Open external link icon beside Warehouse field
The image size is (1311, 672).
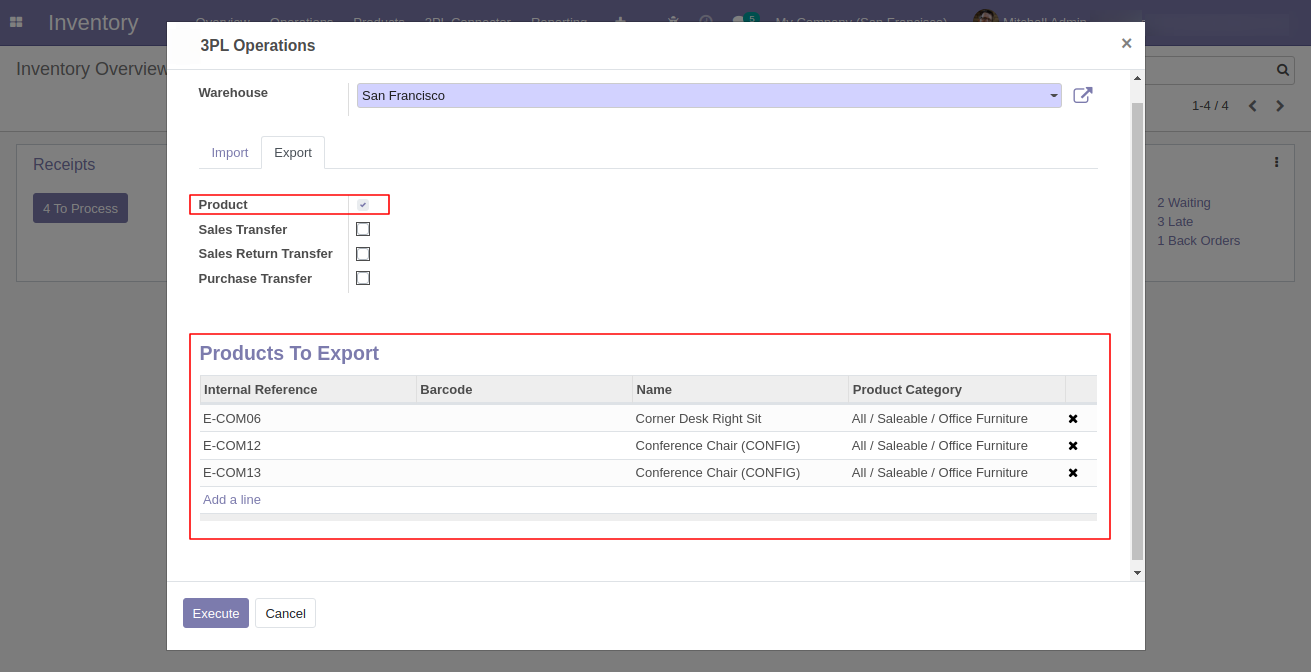coord(1082,95)
